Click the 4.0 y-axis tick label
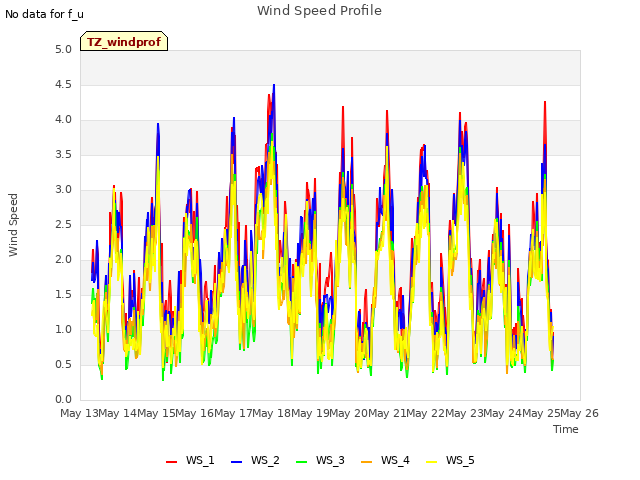 tap(64, 120)
